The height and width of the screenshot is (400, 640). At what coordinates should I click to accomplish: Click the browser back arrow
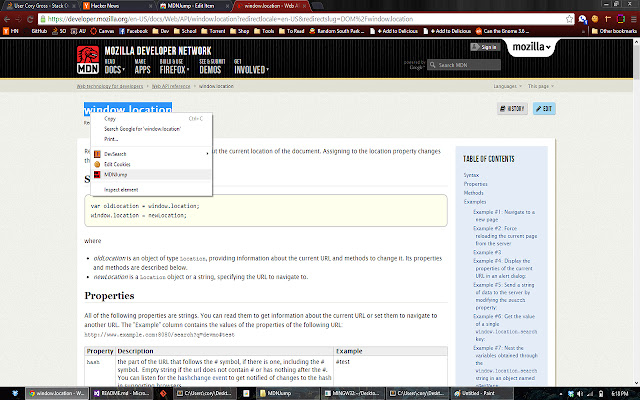pos(7,19)
